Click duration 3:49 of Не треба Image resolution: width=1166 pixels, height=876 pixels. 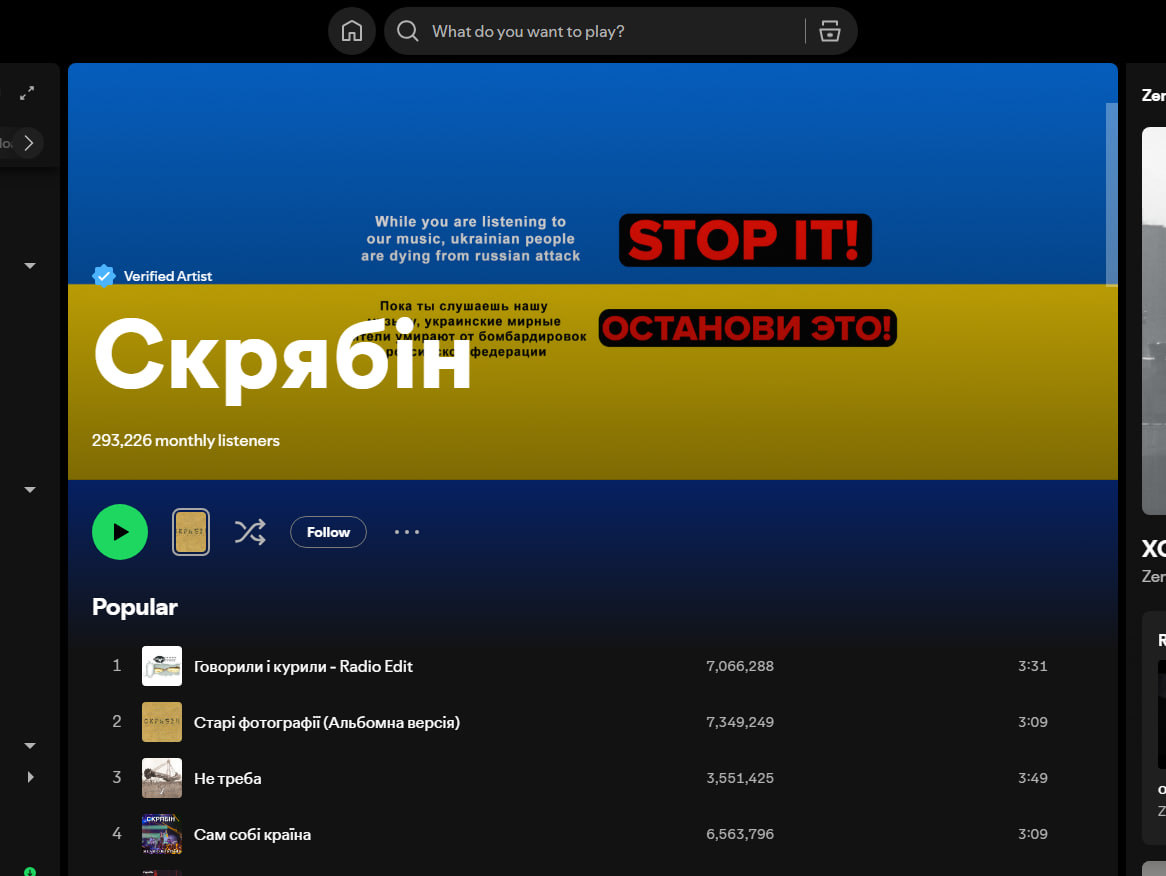[1032, 778]
